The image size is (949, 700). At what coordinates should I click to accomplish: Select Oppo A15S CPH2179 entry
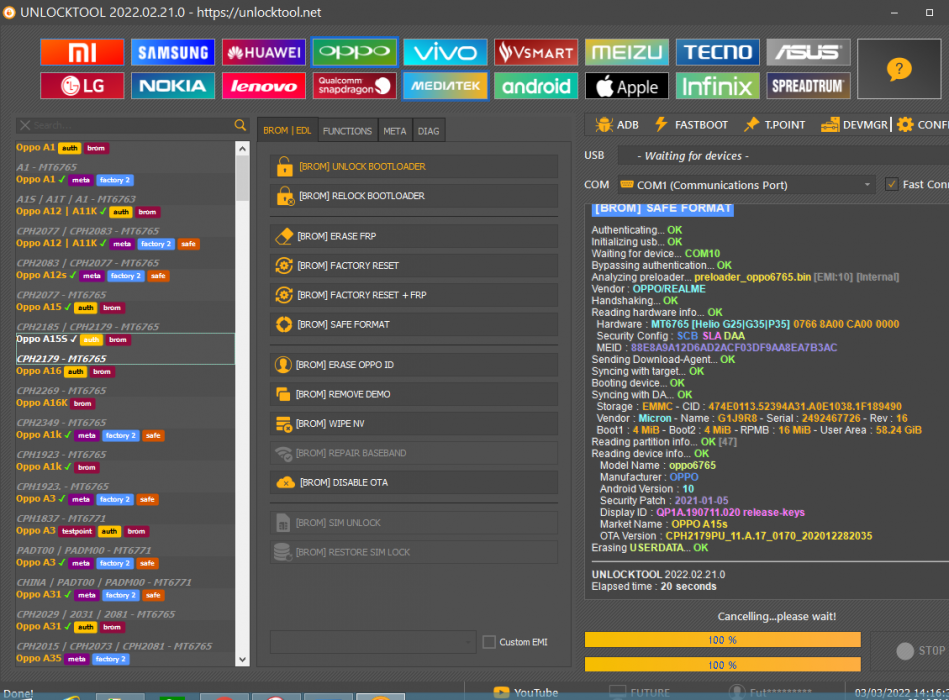(x=125, y=349)
